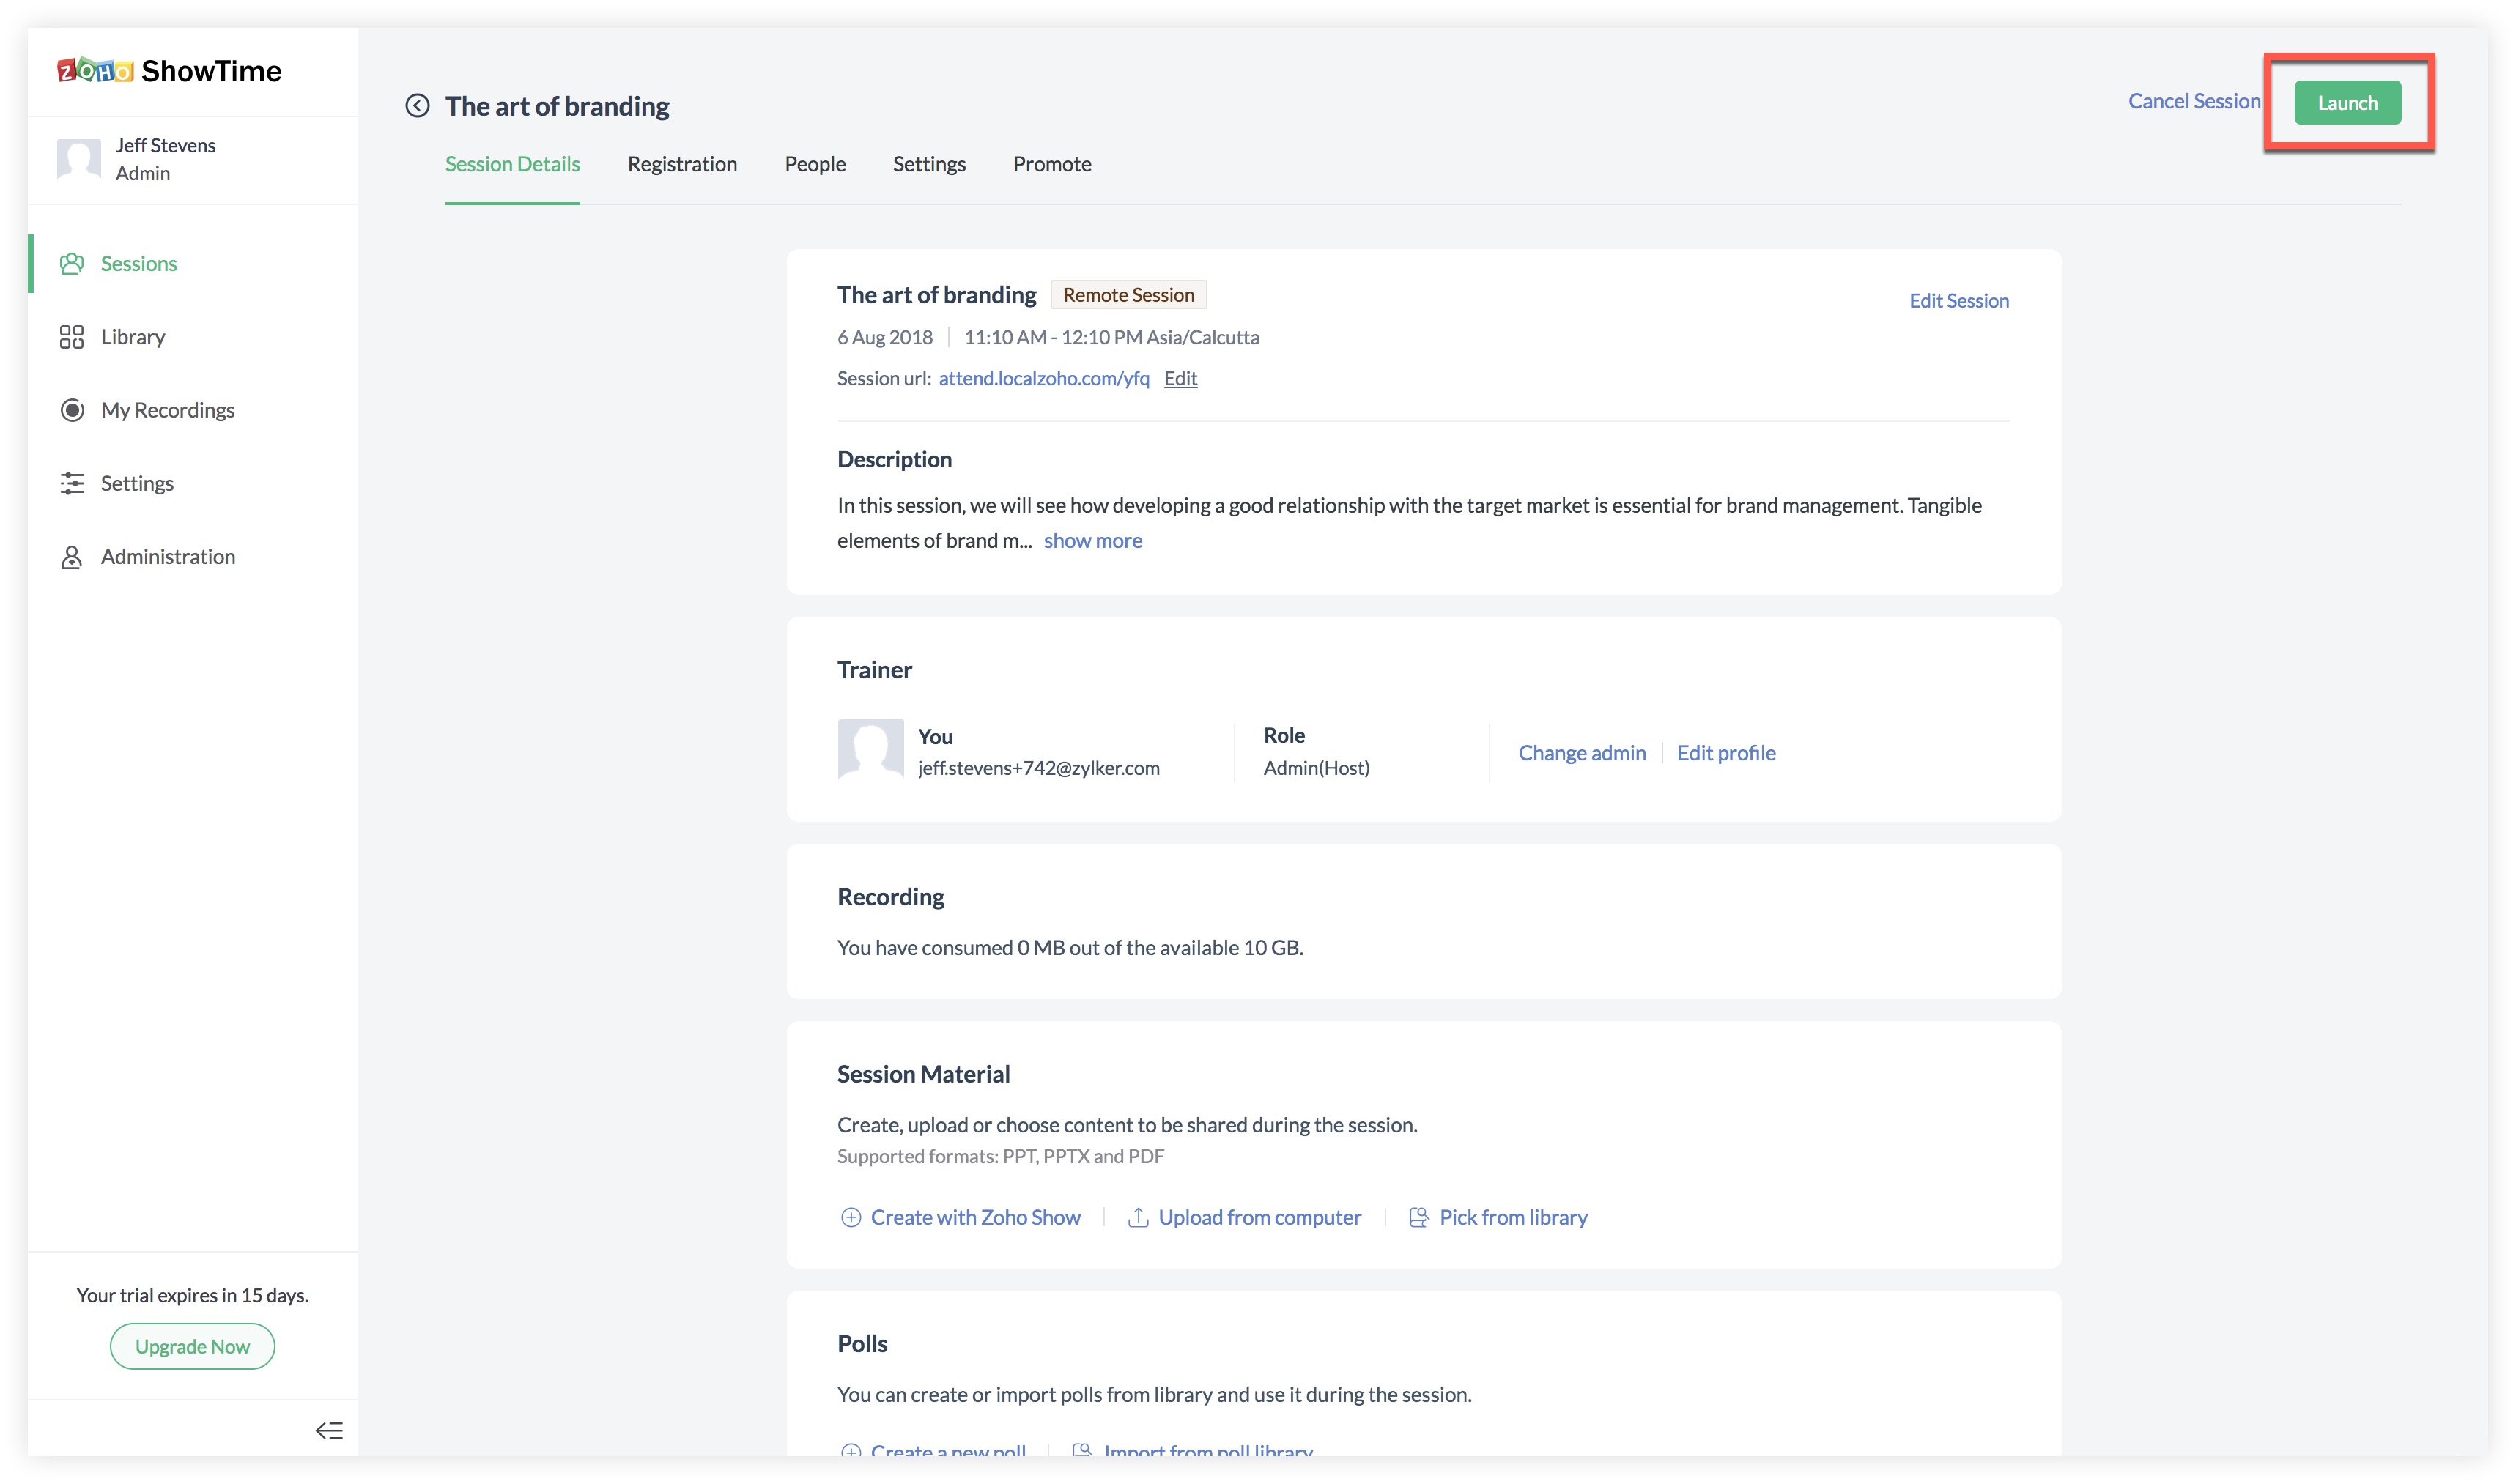Switch to the Registration tab

point(682,164)
